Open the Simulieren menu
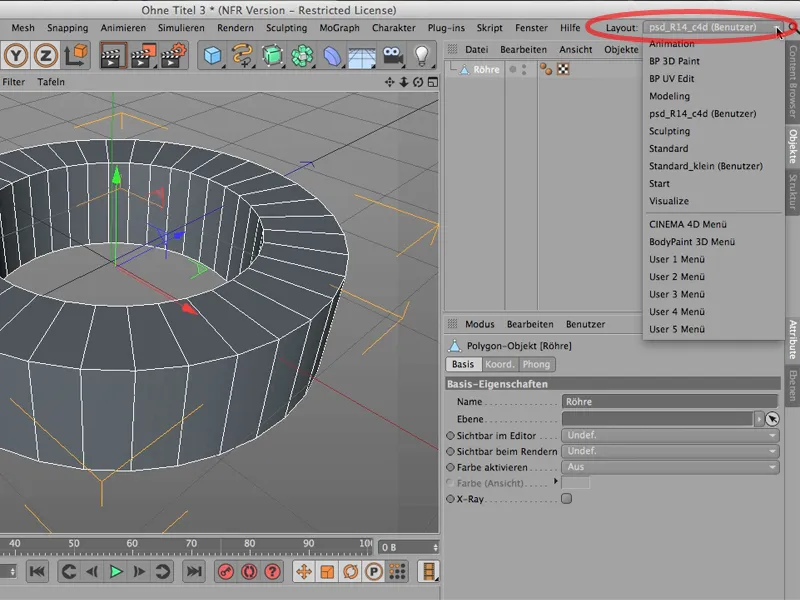The image size is (800, 600). [x=181, y=28]
